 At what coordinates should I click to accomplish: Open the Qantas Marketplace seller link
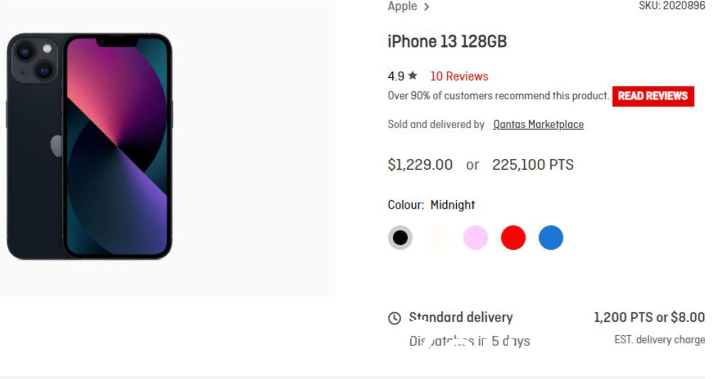click(x=538, y=124)
